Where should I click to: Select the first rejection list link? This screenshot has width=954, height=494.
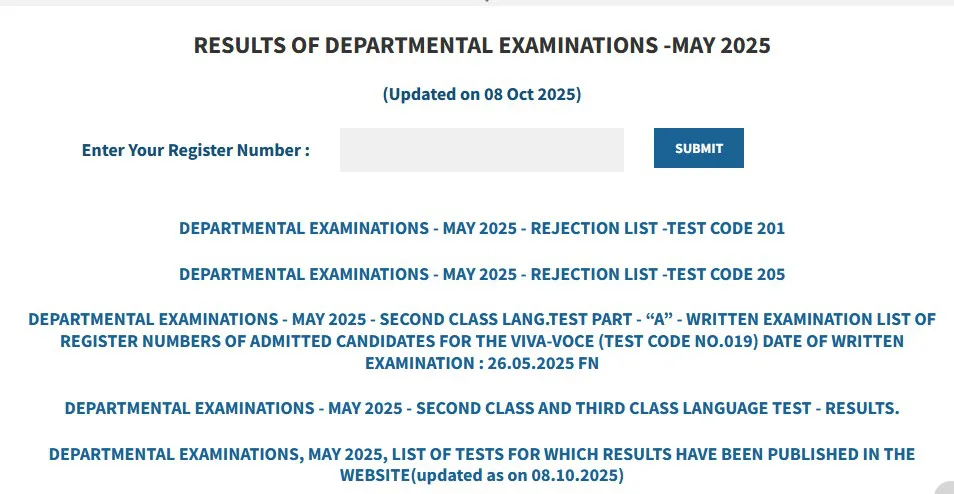(481, 228)
